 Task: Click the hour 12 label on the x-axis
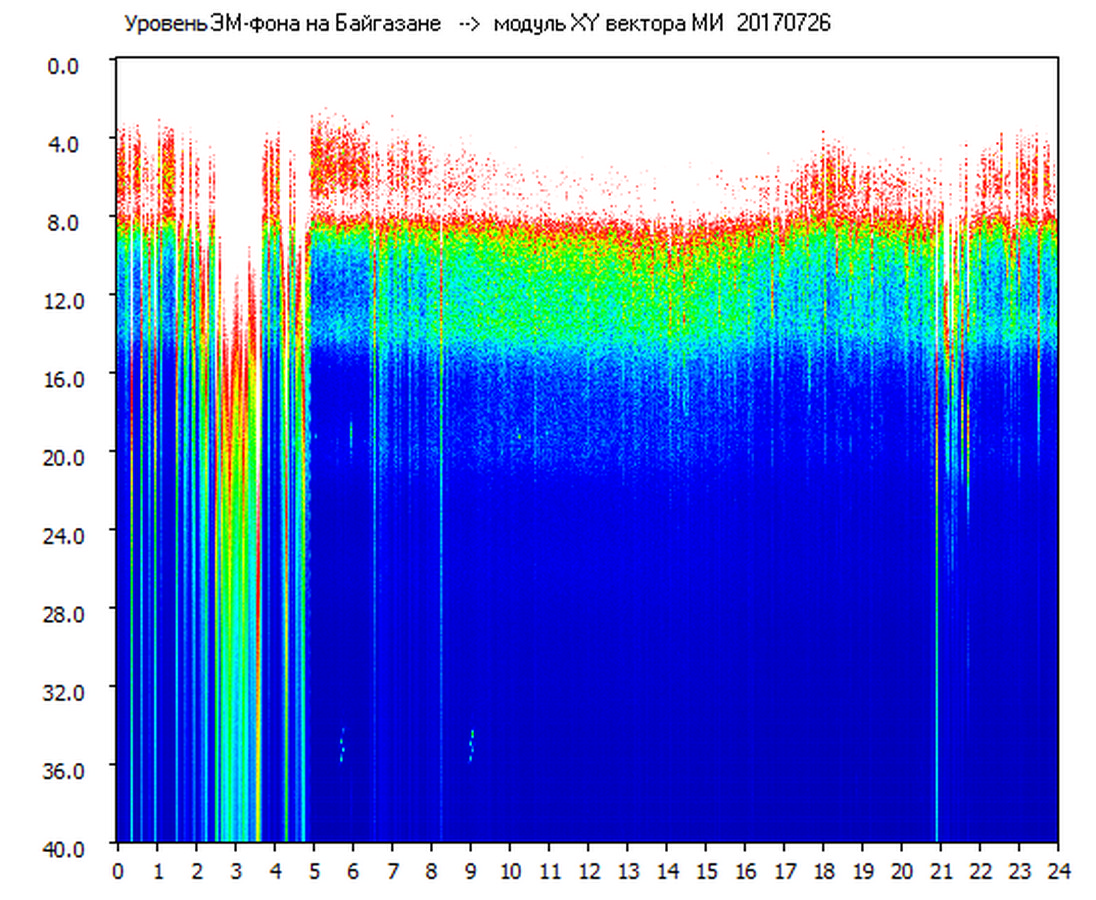click(x=588, y=870)
